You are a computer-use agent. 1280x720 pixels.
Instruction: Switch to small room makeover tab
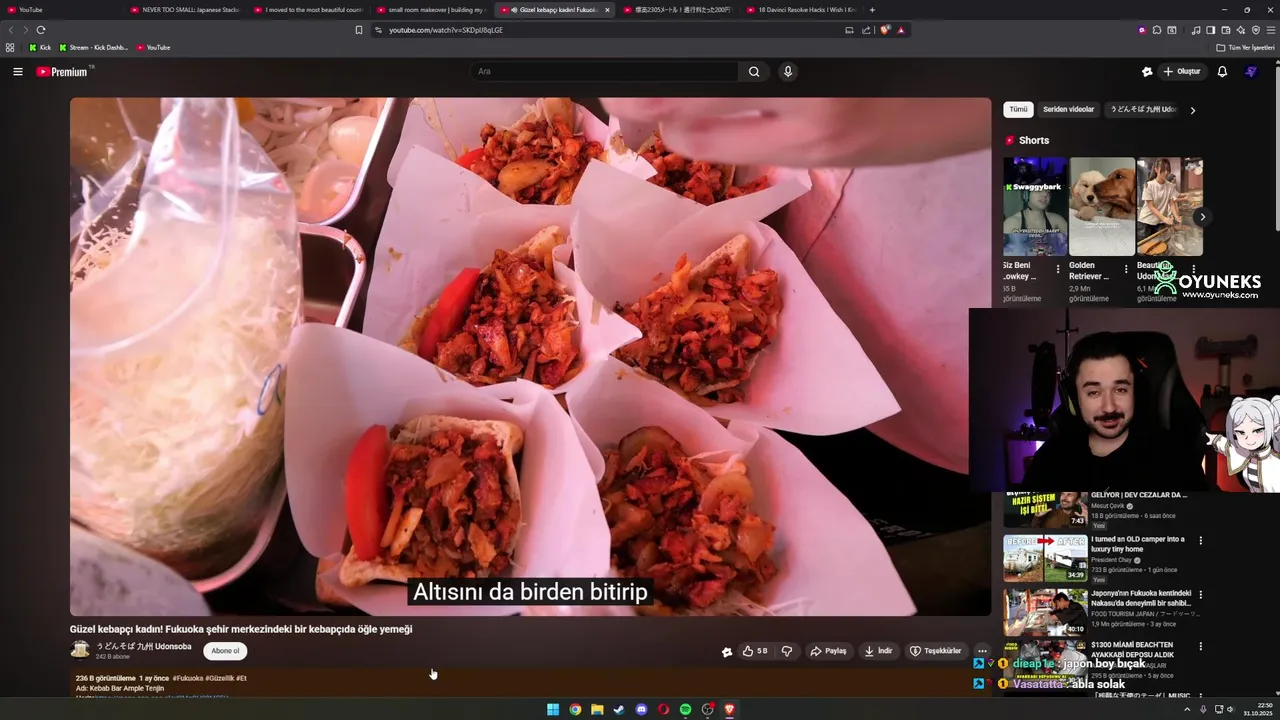point(431,10)
